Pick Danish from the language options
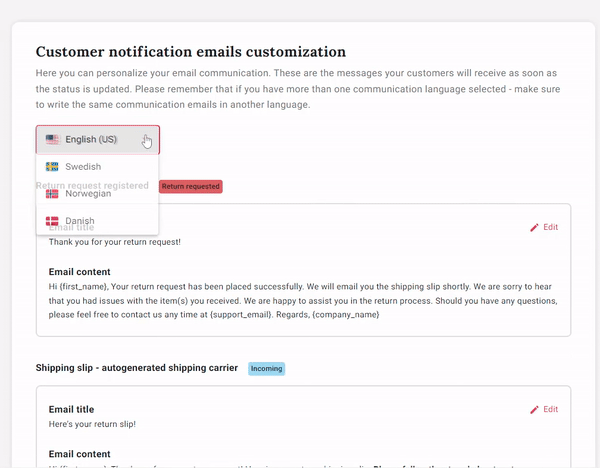Viewport: 600px width, 468px height. (x=97, y=221)
